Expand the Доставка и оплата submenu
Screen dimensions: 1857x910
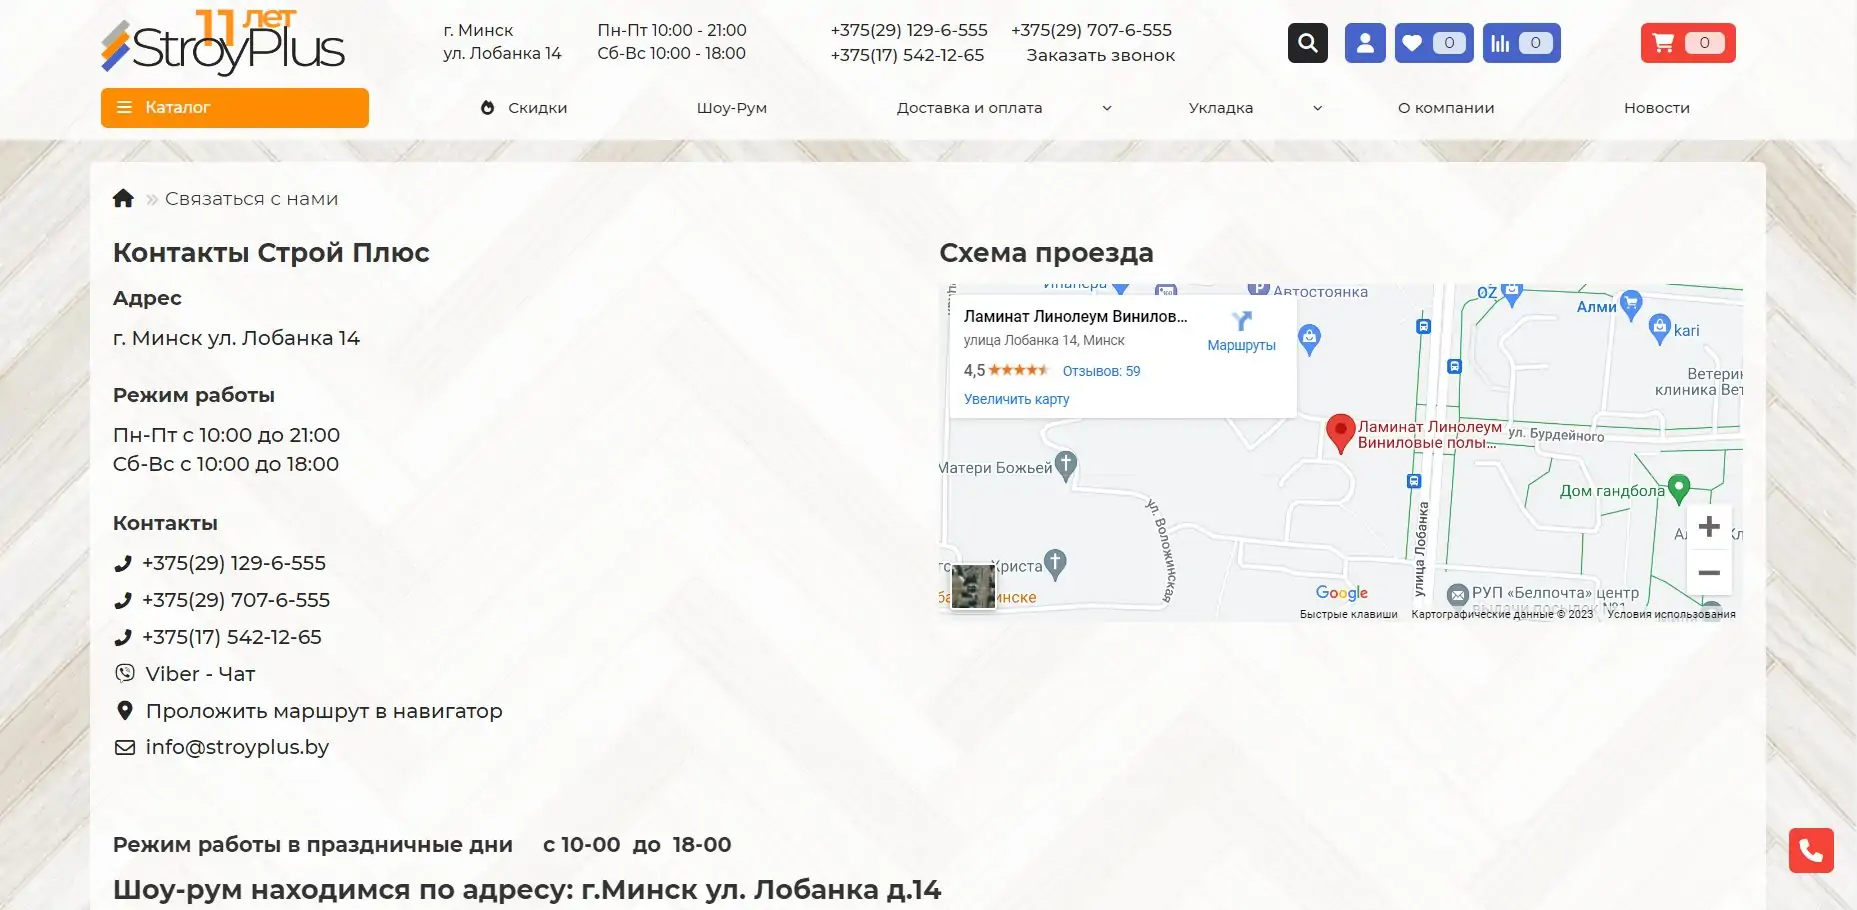pyautogui.click(x=1106, y=108)
